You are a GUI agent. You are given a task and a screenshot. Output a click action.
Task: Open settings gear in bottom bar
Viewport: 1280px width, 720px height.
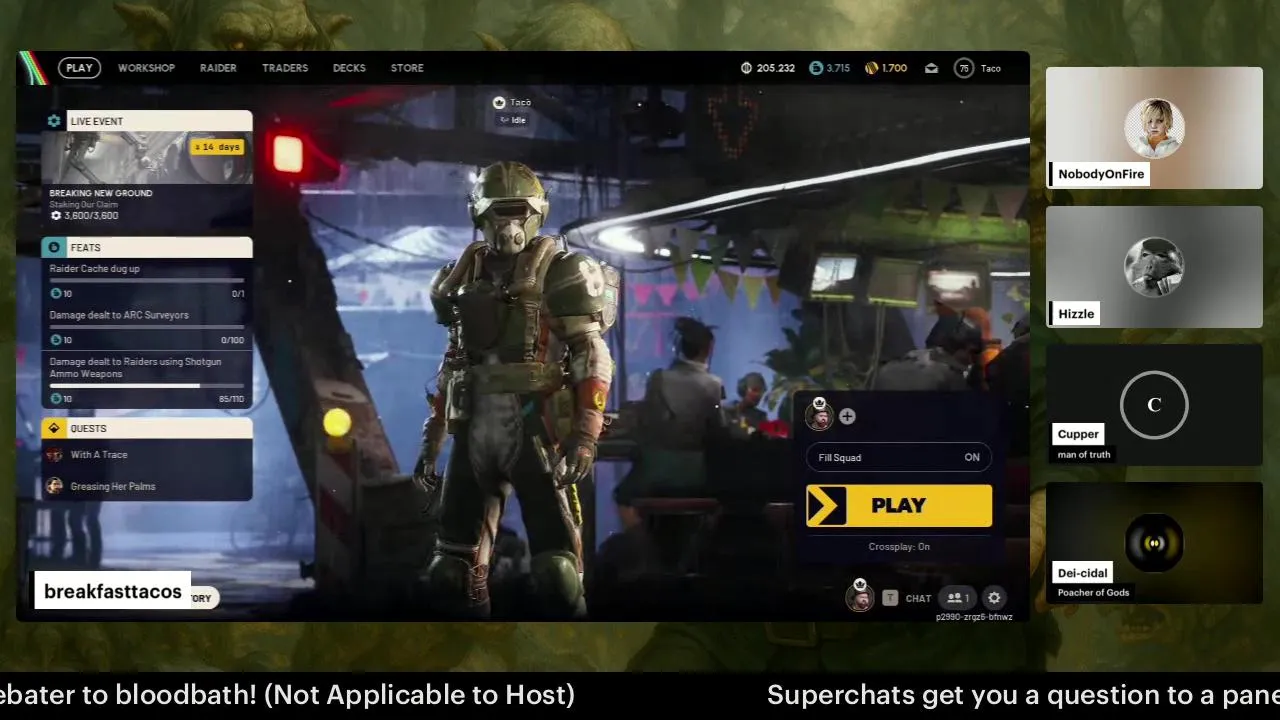pyautogui.click(x=994, y=598)
